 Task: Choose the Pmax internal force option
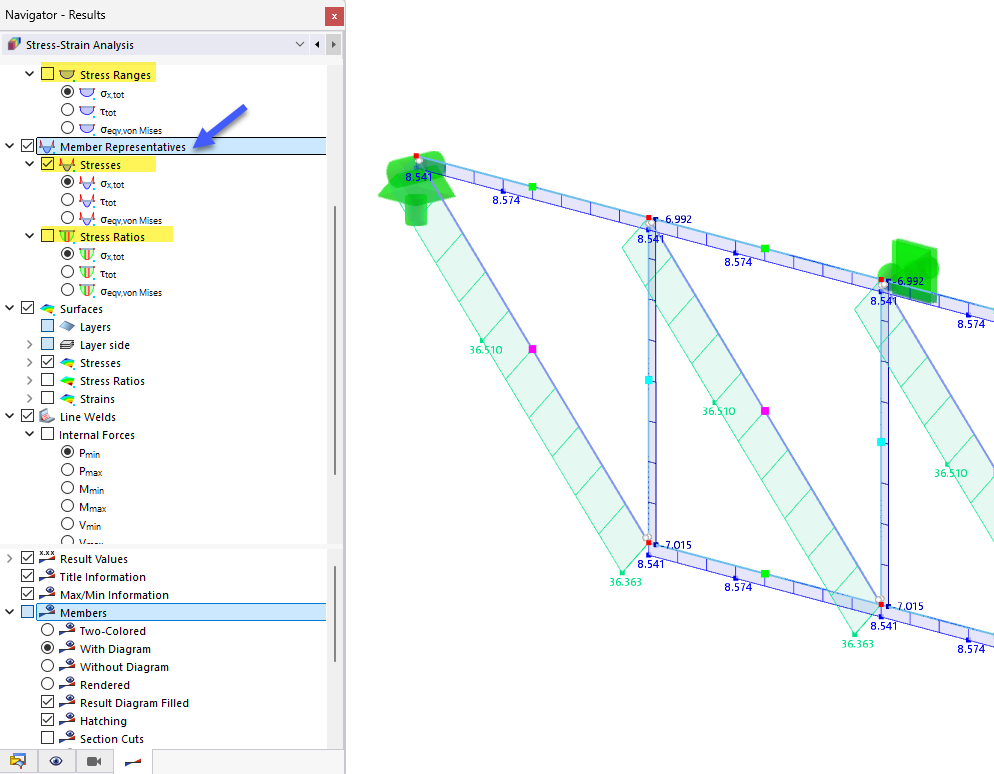point(68,470)
